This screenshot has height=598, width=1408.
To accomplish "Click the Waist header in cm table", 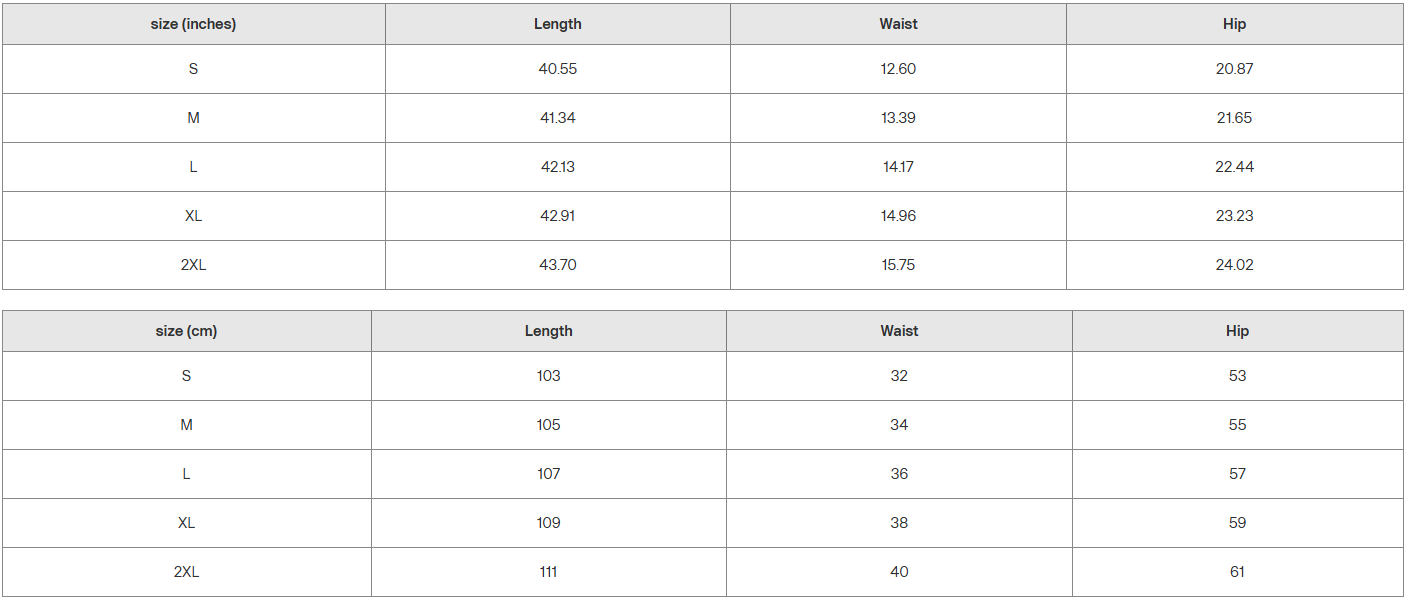I will click(x=899, y=331).
